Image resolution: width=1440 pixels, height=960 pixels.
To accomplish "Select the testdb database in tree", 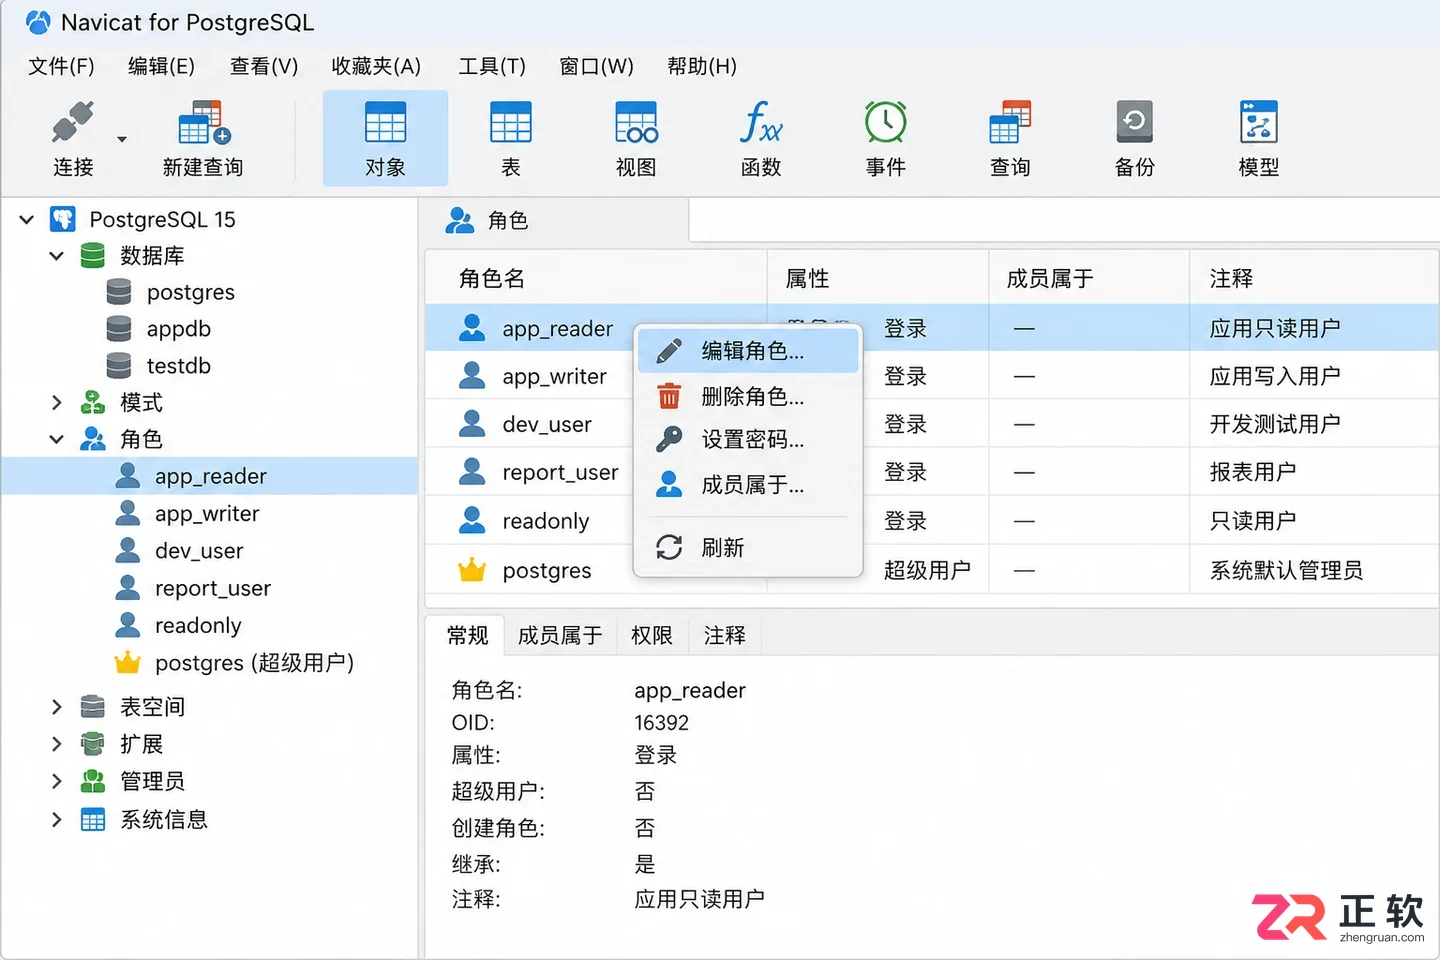I will [178, 366].
